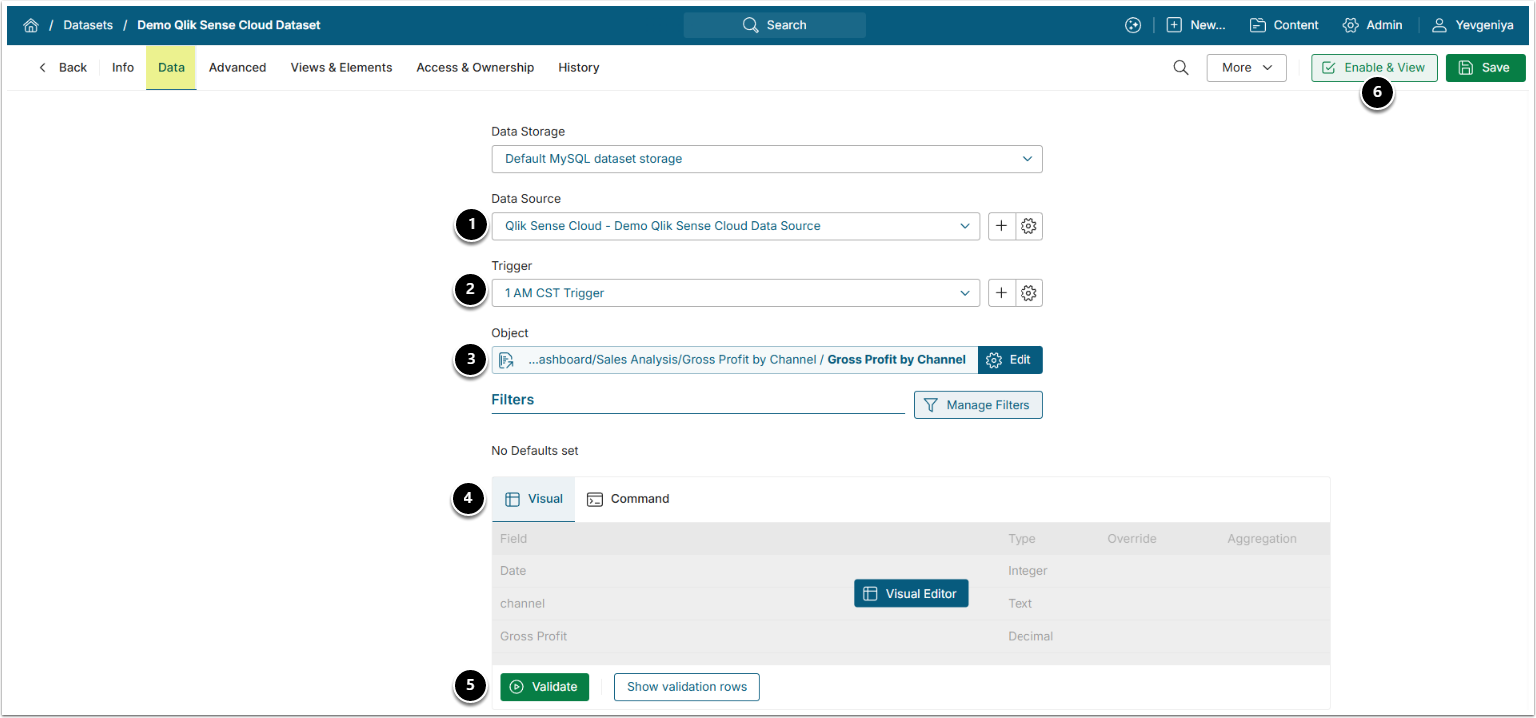Click Enable & View button
This screenshot has height=718, width=1536.
tap(1374, 68)
